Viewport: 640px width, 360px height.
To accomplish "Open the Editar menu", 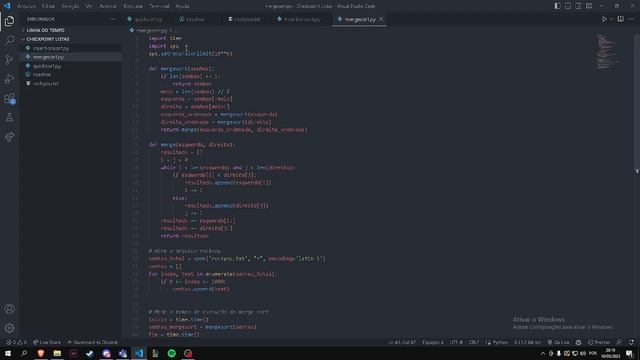I will [48, 6].
